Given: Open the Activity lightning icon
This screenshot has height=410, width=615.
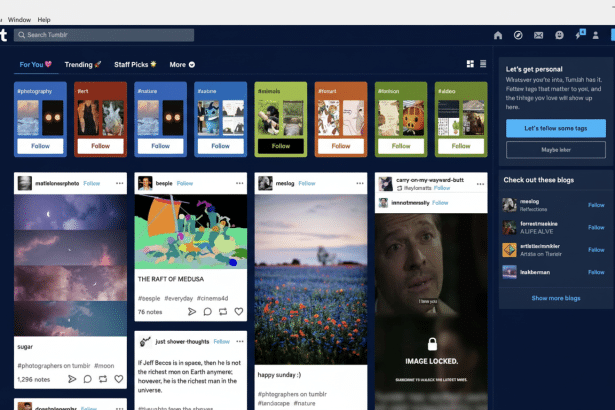Looking at the screenshot, I should (579, 35).
